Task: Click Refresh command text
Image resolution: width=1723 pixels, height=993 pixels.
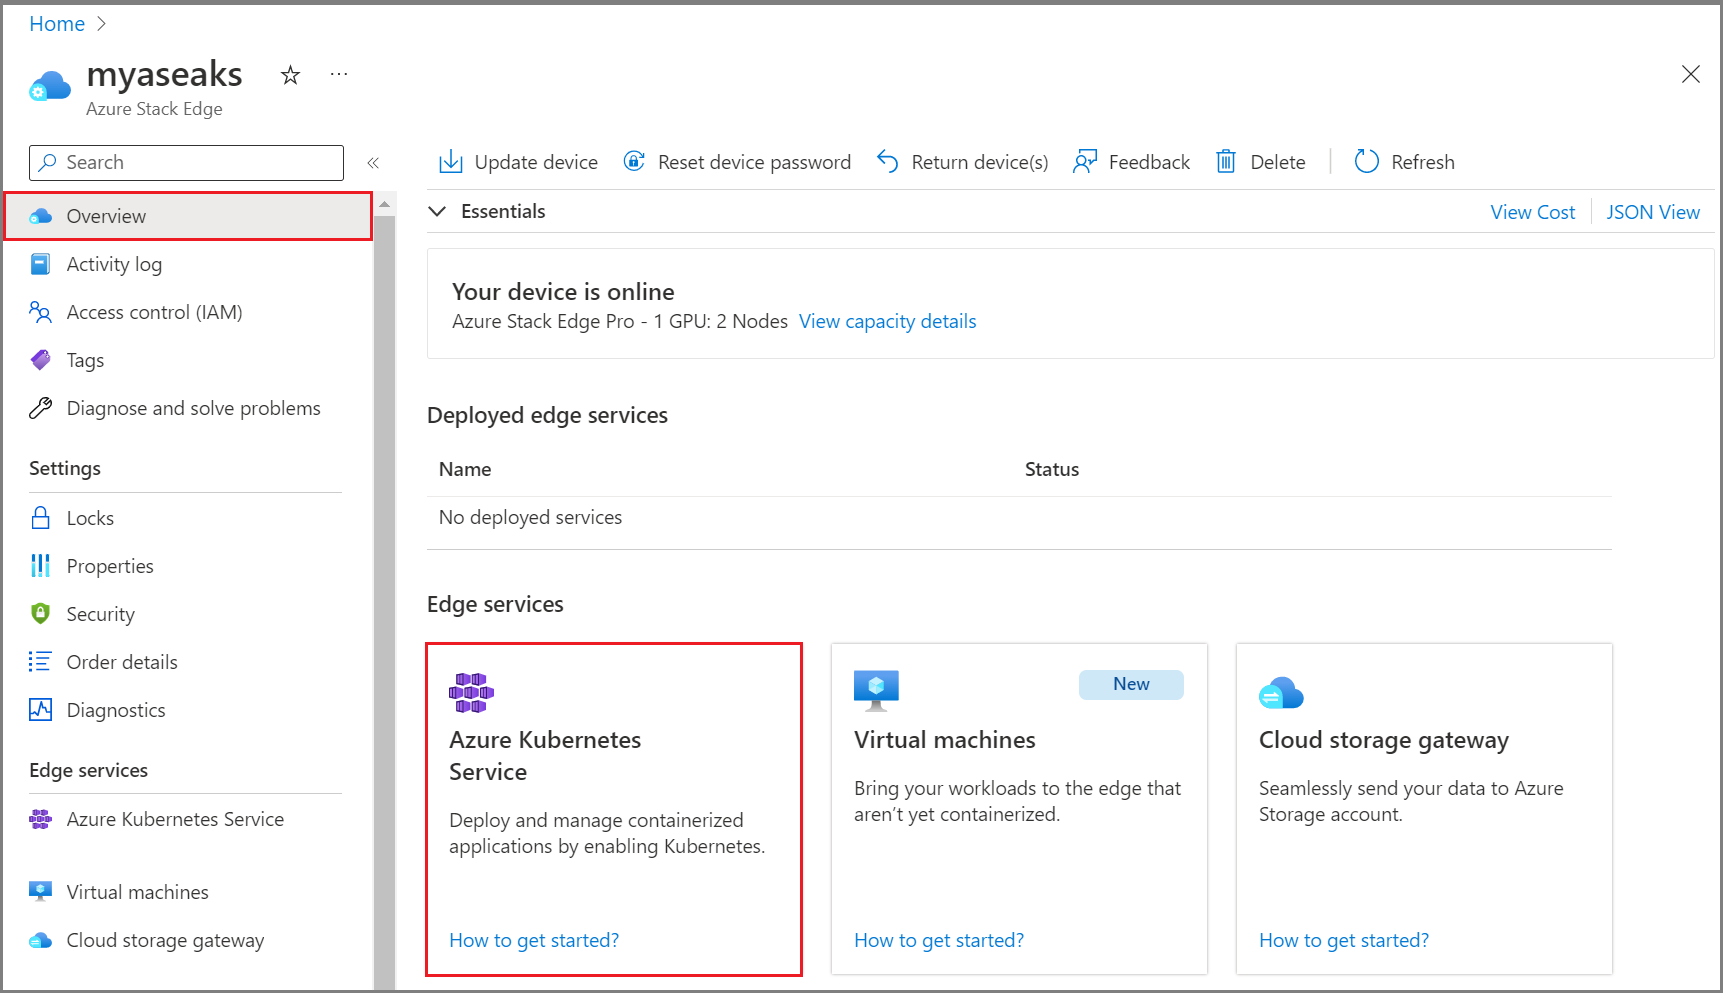Action: pos(1423,162)
